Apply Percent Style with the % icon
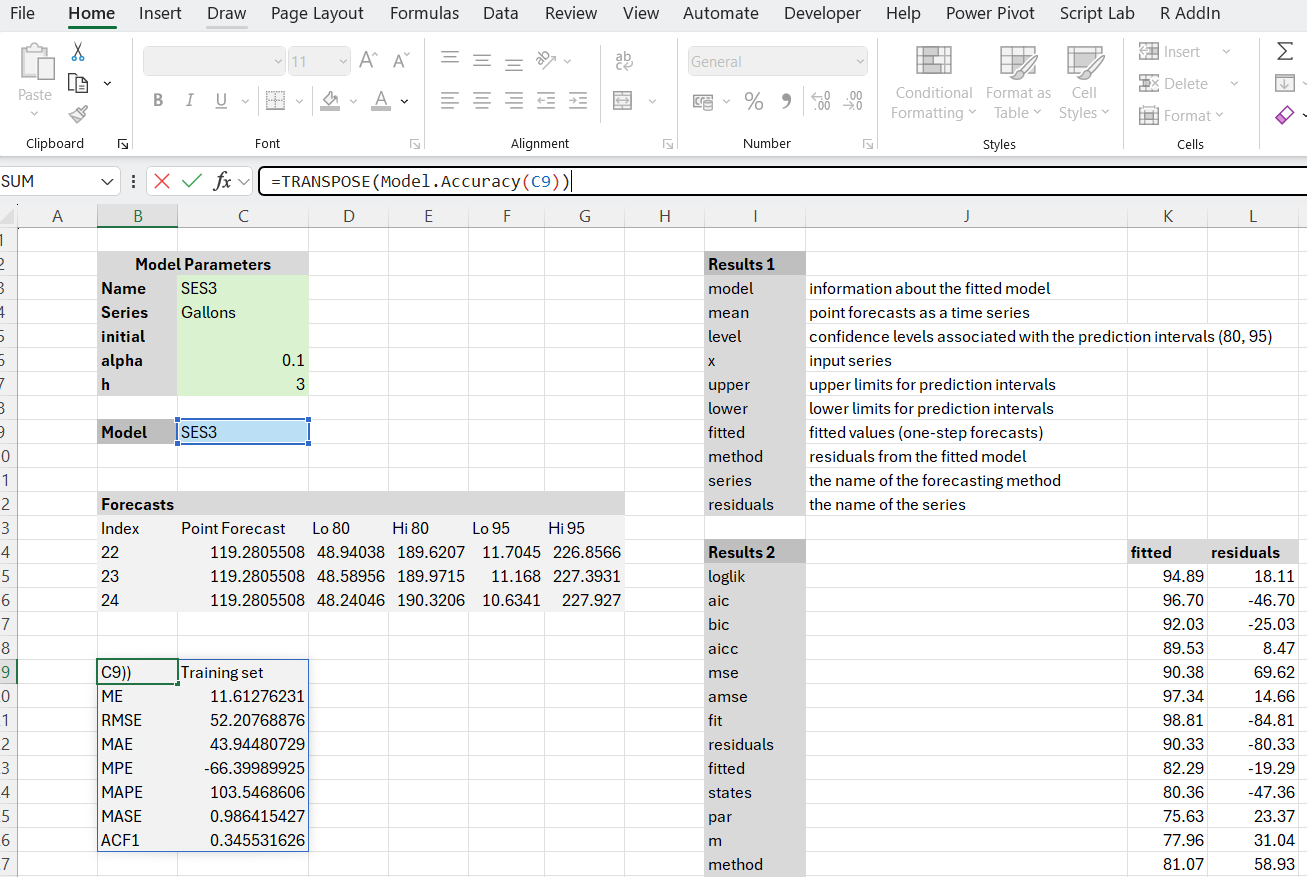The height and width of the screenshot is (877, 1307). pyautogui.click(x=754, y=101)
